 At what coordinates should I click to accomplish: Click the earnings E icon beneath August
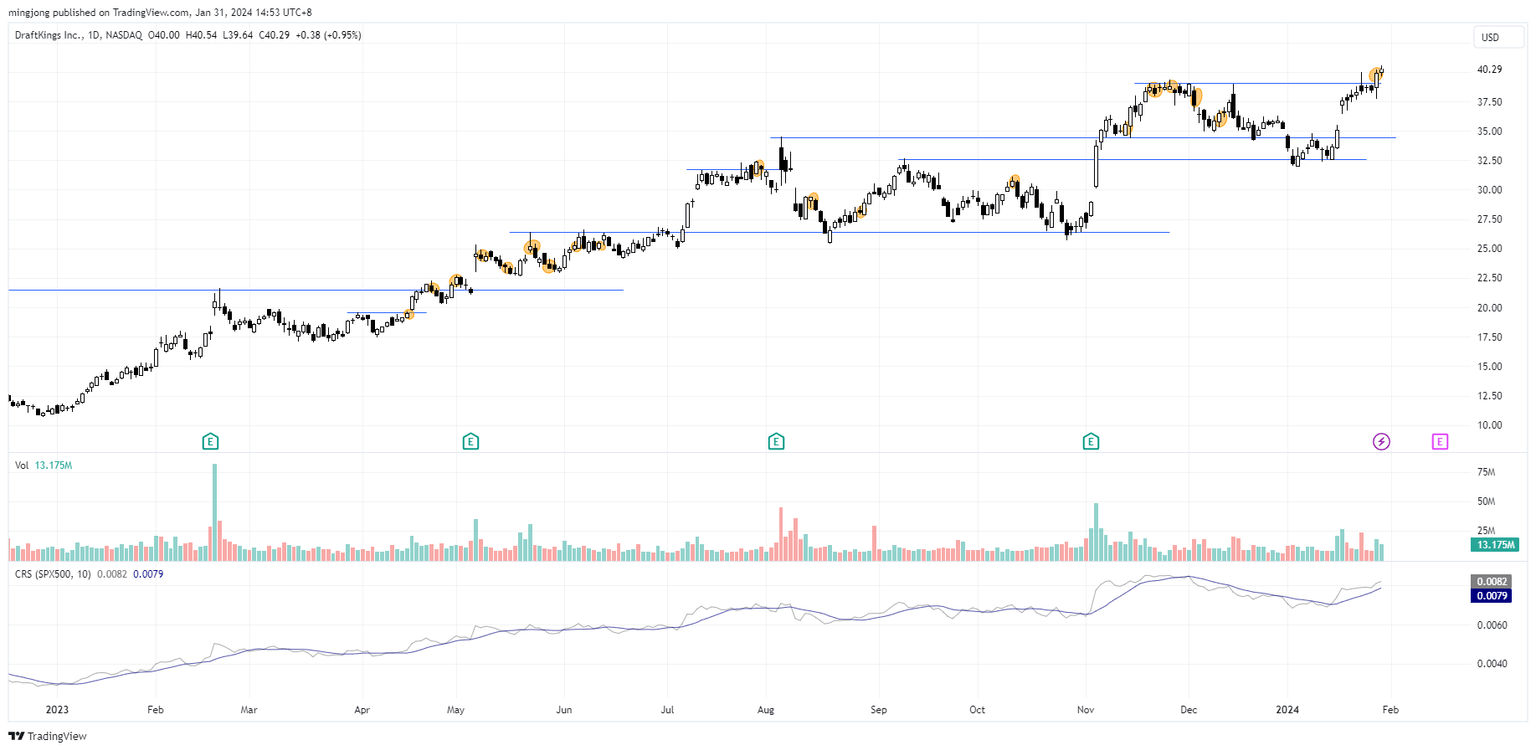pyautogui.click(x=776, y=440)
